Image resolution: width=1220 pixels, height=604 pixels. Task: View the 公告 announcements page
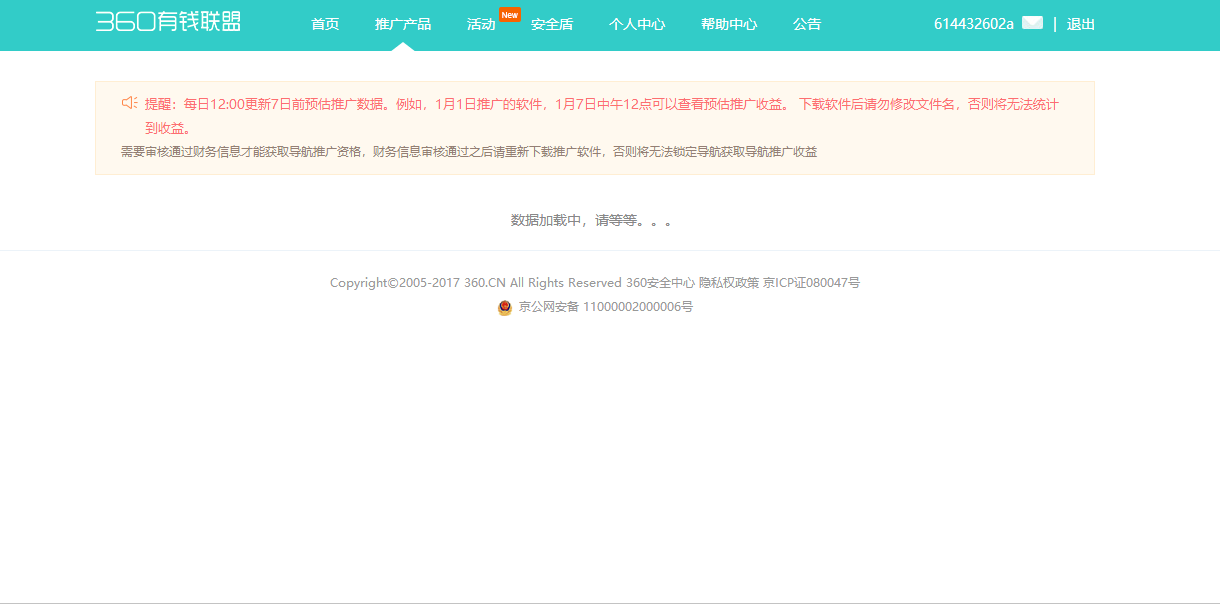coord(807,24)
